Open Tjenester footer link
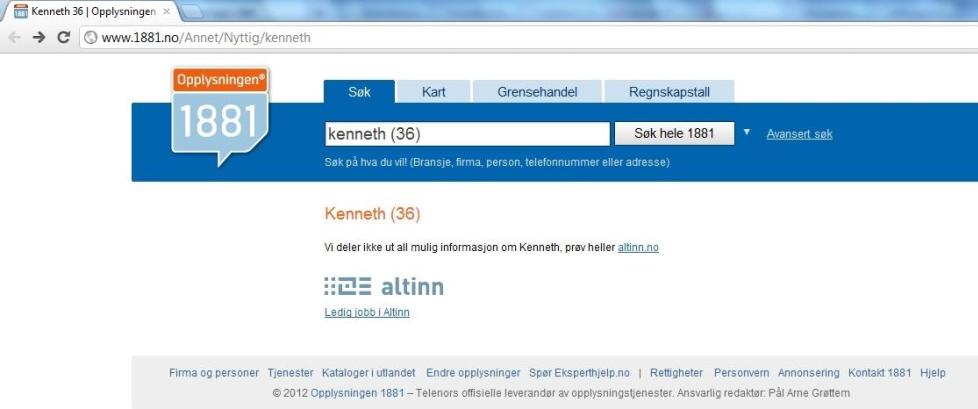Screen dimensions: 978x409 [x=291, y=373]
